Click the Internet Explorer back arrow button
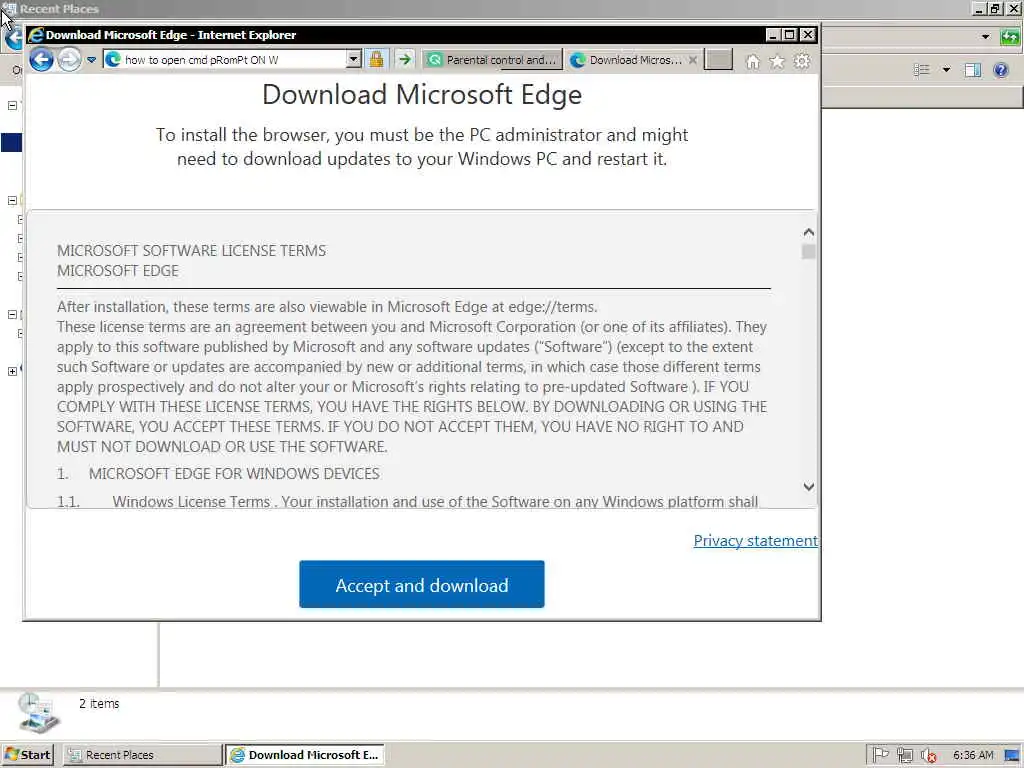Screen dimensions: 1024x768 tap(41, 60)
